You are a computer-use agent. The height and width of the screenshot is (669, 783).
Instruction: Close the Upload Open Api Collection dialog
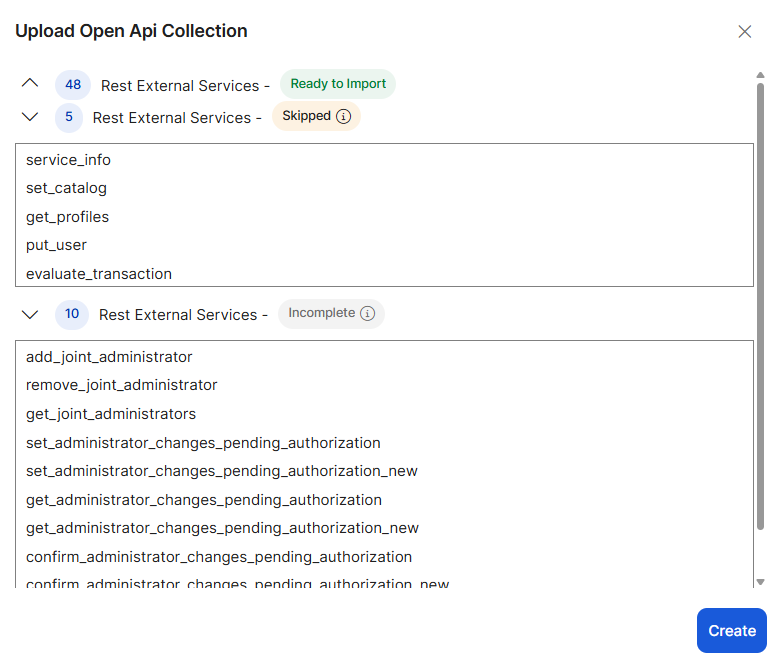coord(744,32)
